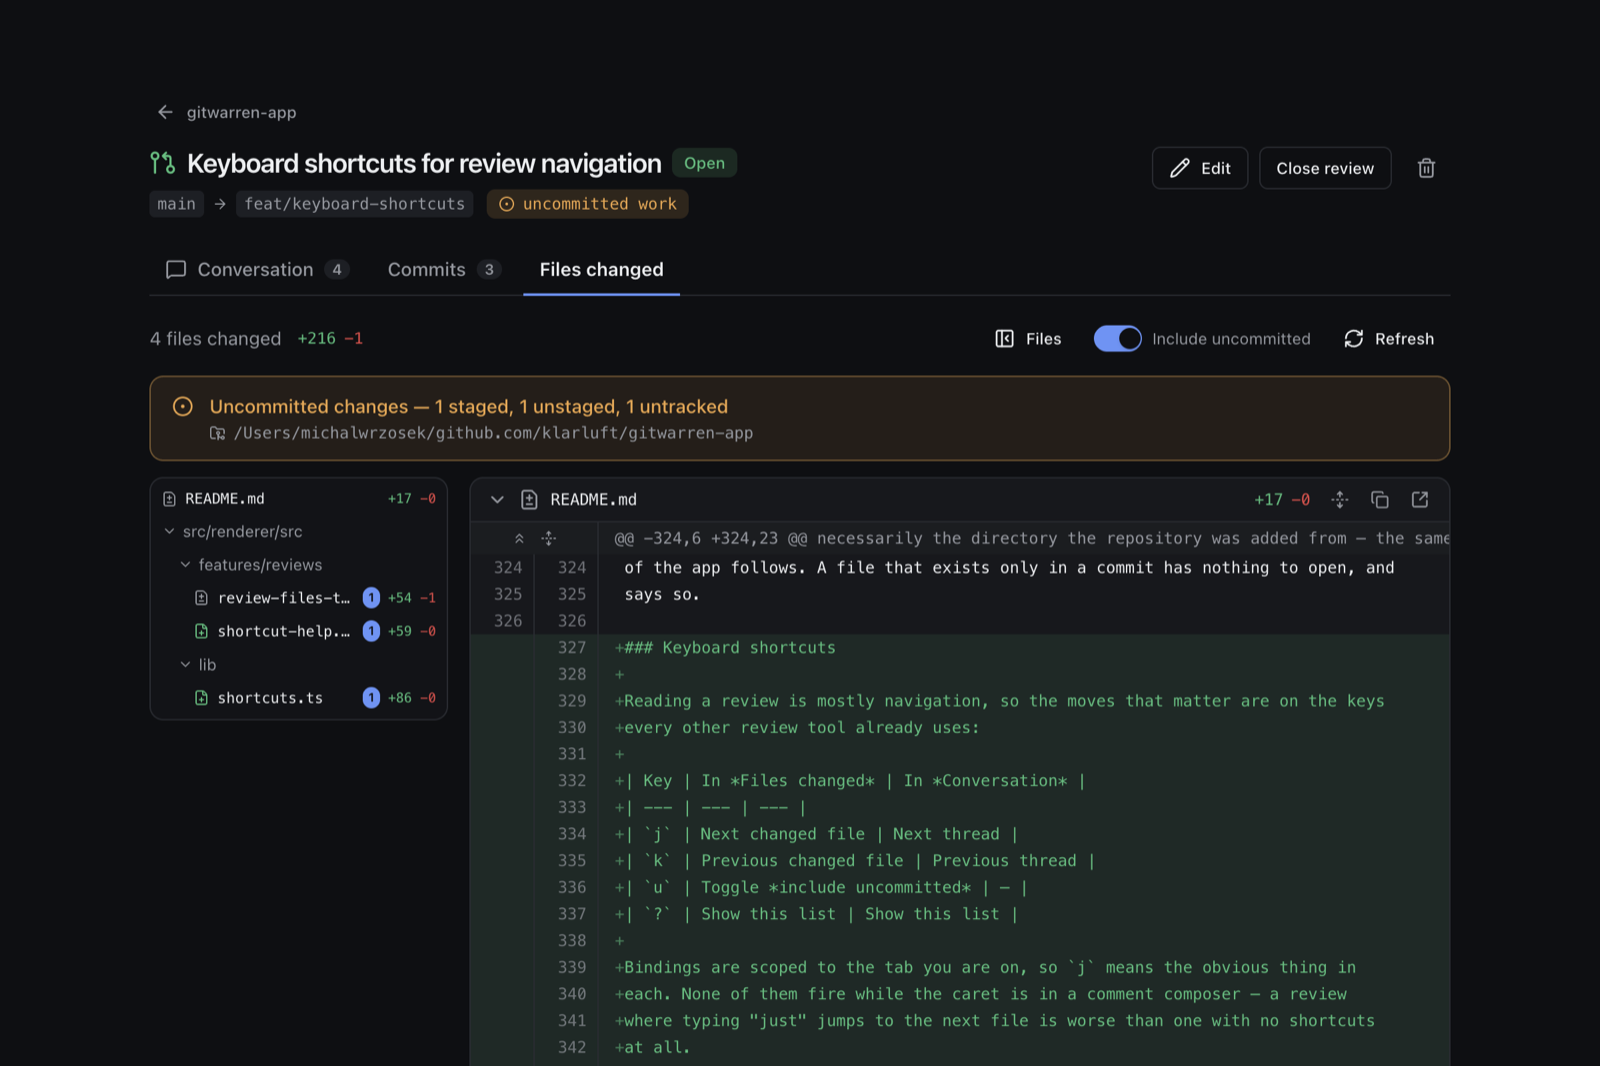
Task: Expand hidden lines upward in the hunk header
Action: pyautogui.click(x=519, y=538)
